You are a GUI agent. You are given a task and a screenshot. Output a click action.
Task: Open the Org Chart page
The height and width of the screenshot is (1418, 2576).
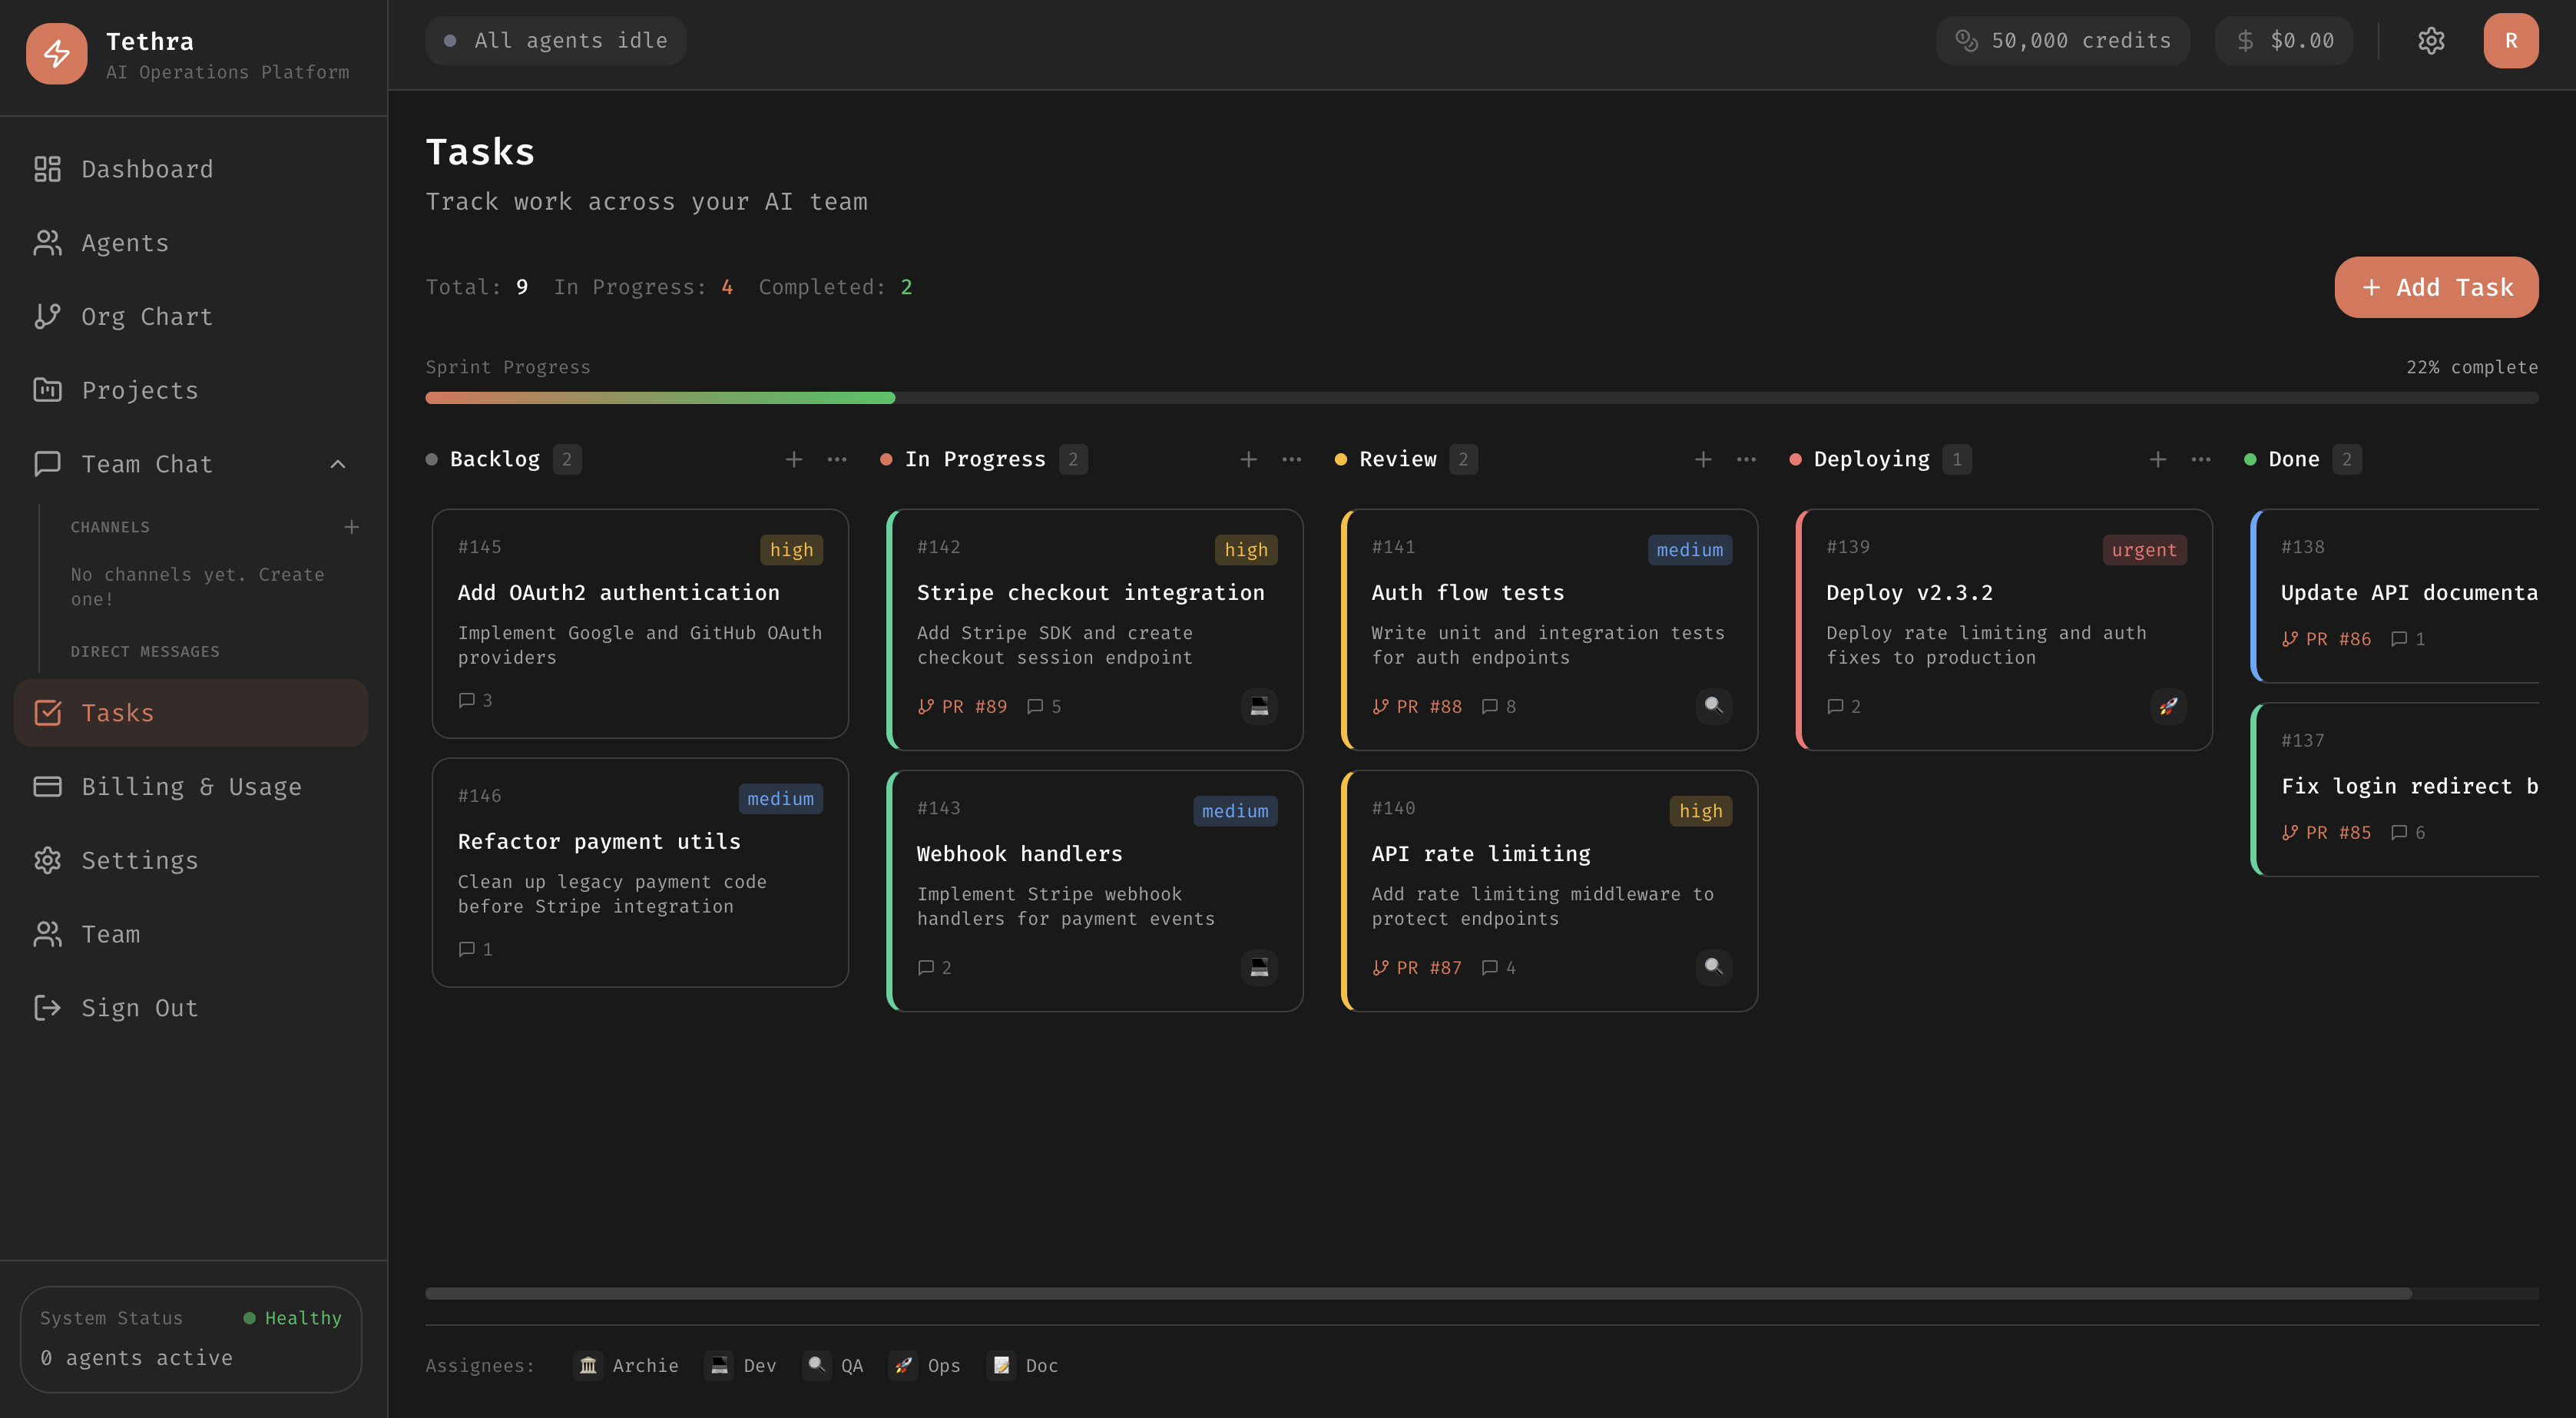[x=146, y=317]
